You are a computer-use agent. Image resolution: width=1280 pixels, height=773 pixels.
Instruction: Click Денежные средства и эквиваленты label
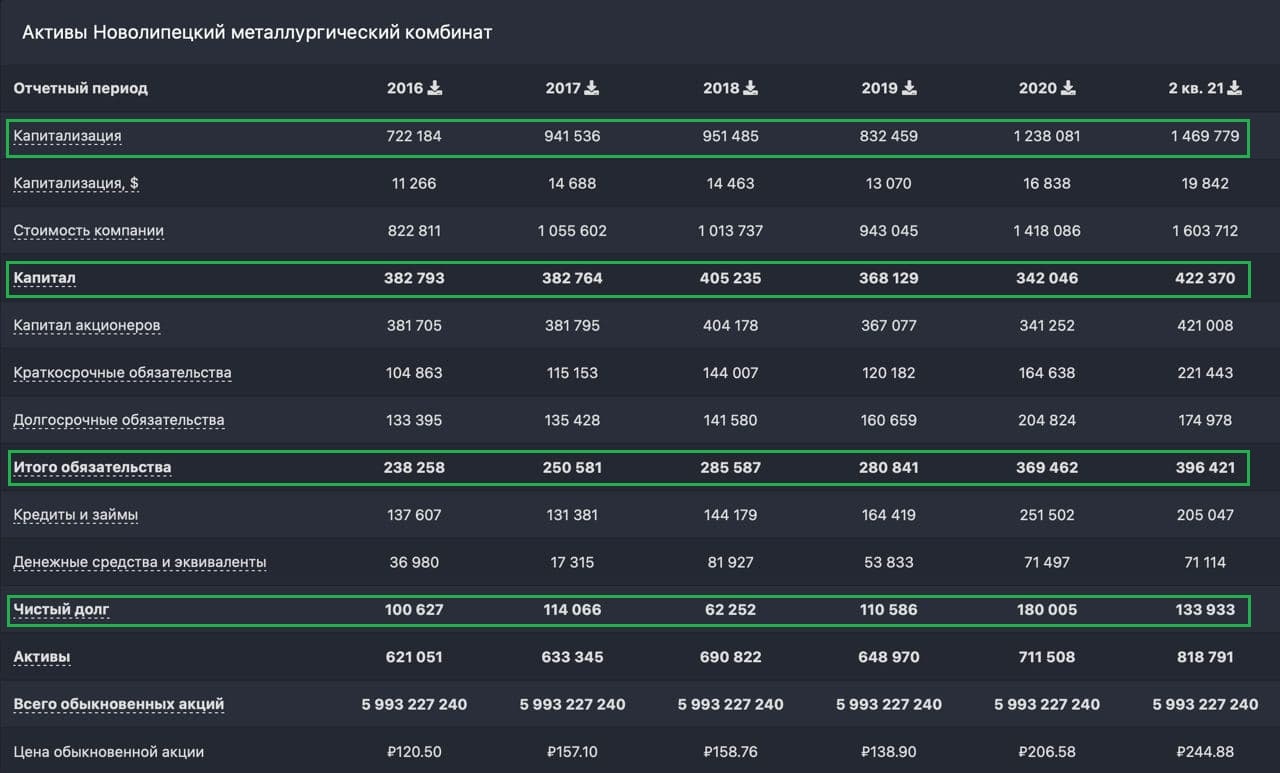140,562
